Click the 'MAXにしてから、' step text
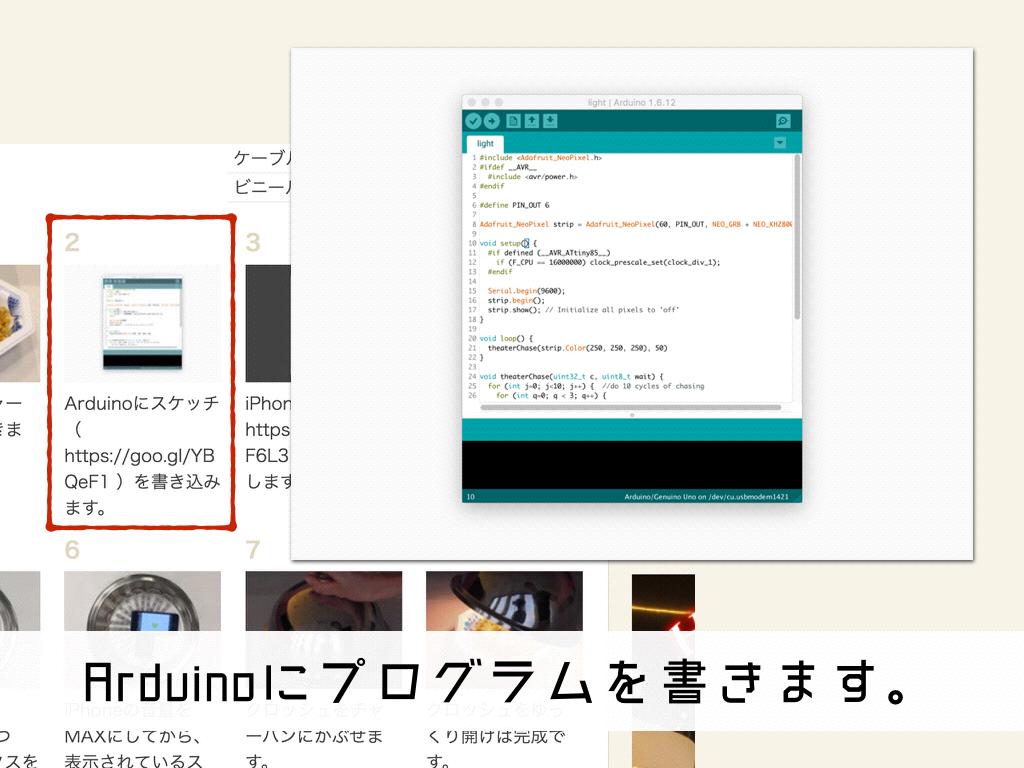Image resolution: width=1024 pixels, height=768 pixels. pyautogui.click(x=133, y=737)
